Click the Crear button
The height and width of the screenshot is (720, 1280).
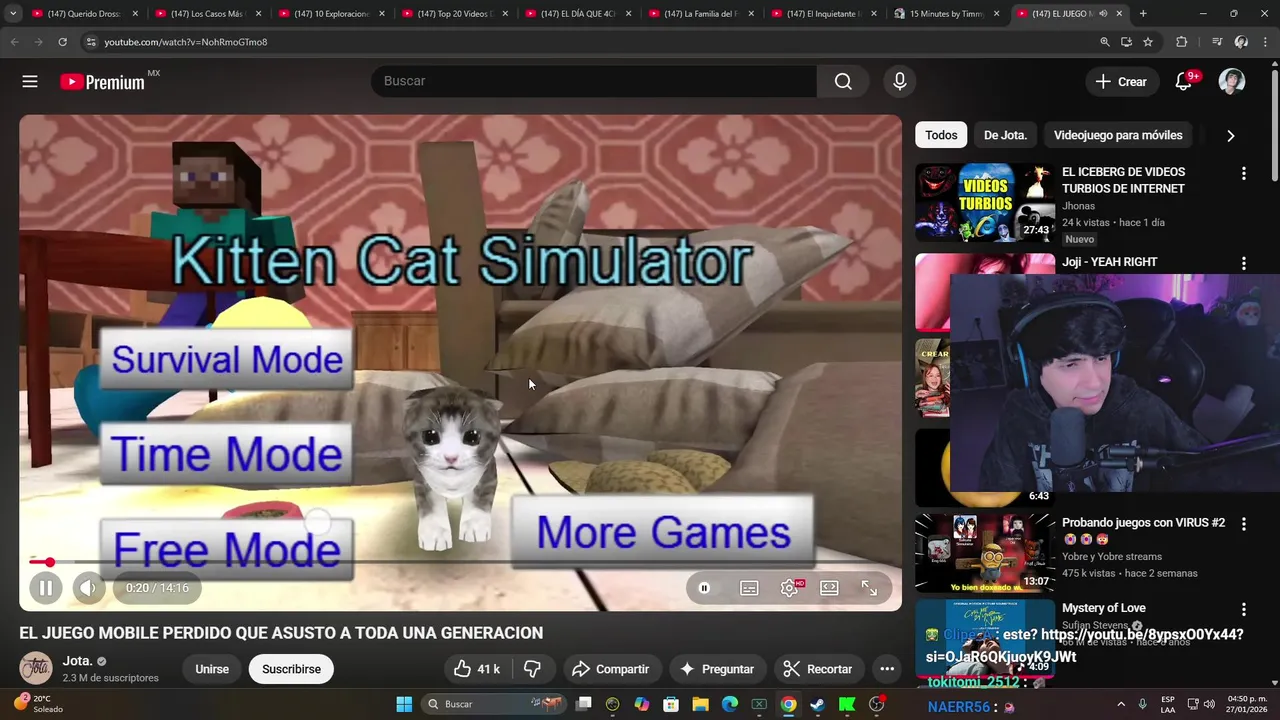1122,82
